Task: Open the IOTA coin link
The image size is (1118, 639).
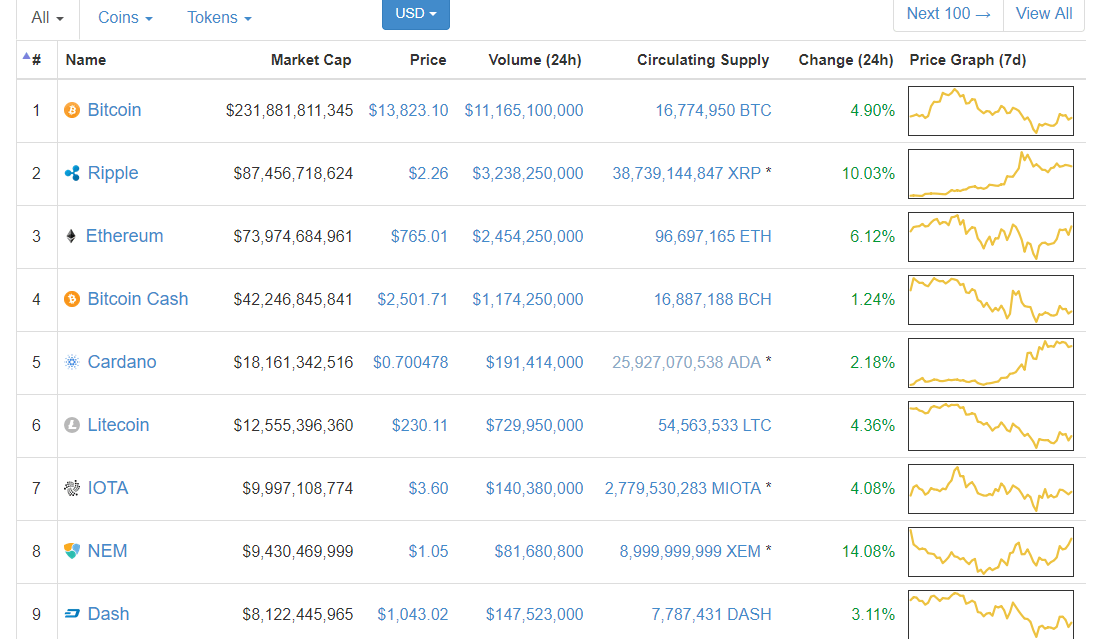Action: [x=108, y=488]
